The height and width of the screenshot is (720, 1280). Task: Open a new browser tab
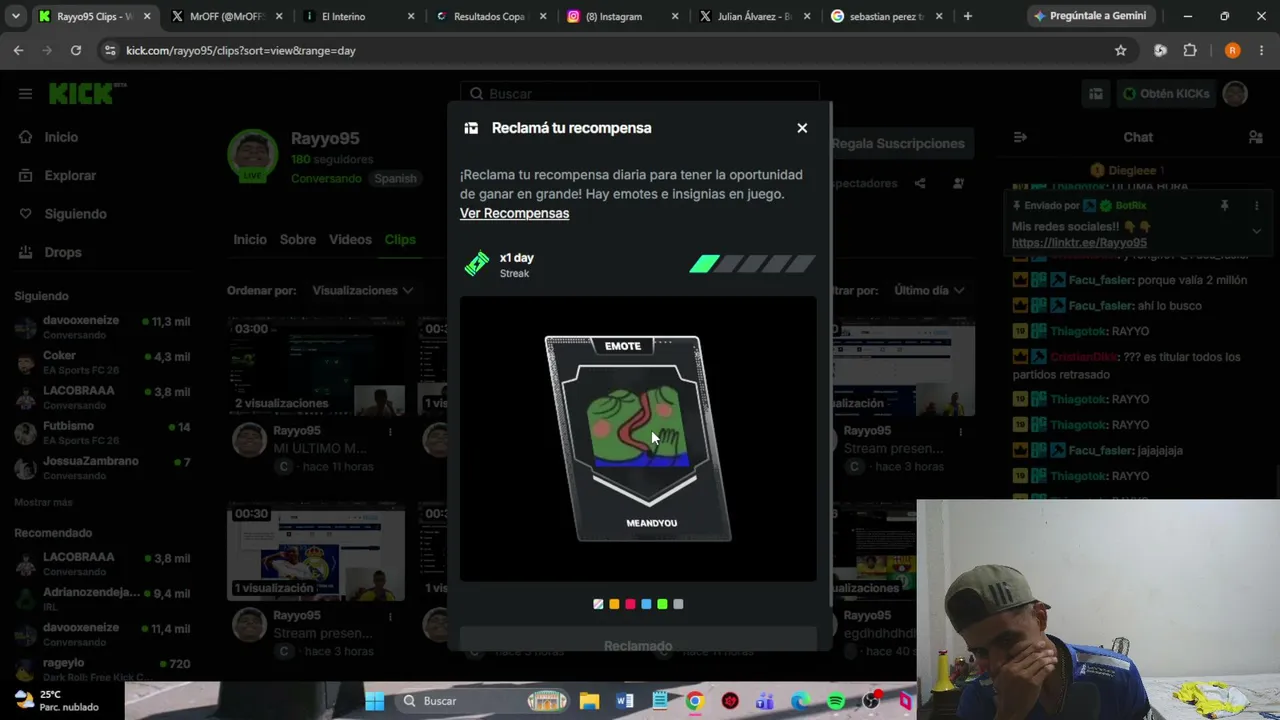(x=967, y=16)
